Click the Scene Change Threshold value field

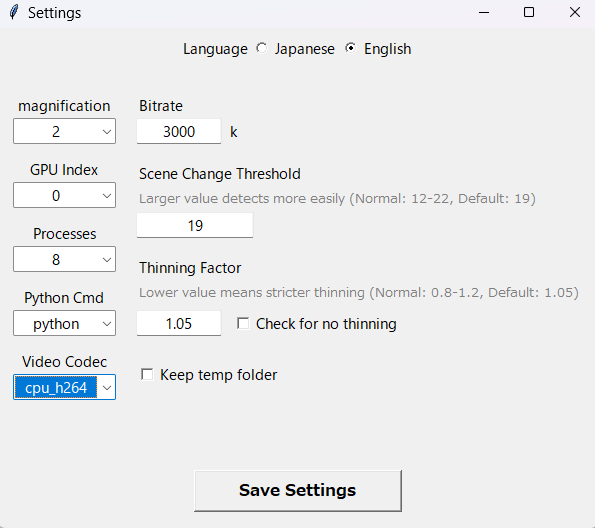click(195, 225)
